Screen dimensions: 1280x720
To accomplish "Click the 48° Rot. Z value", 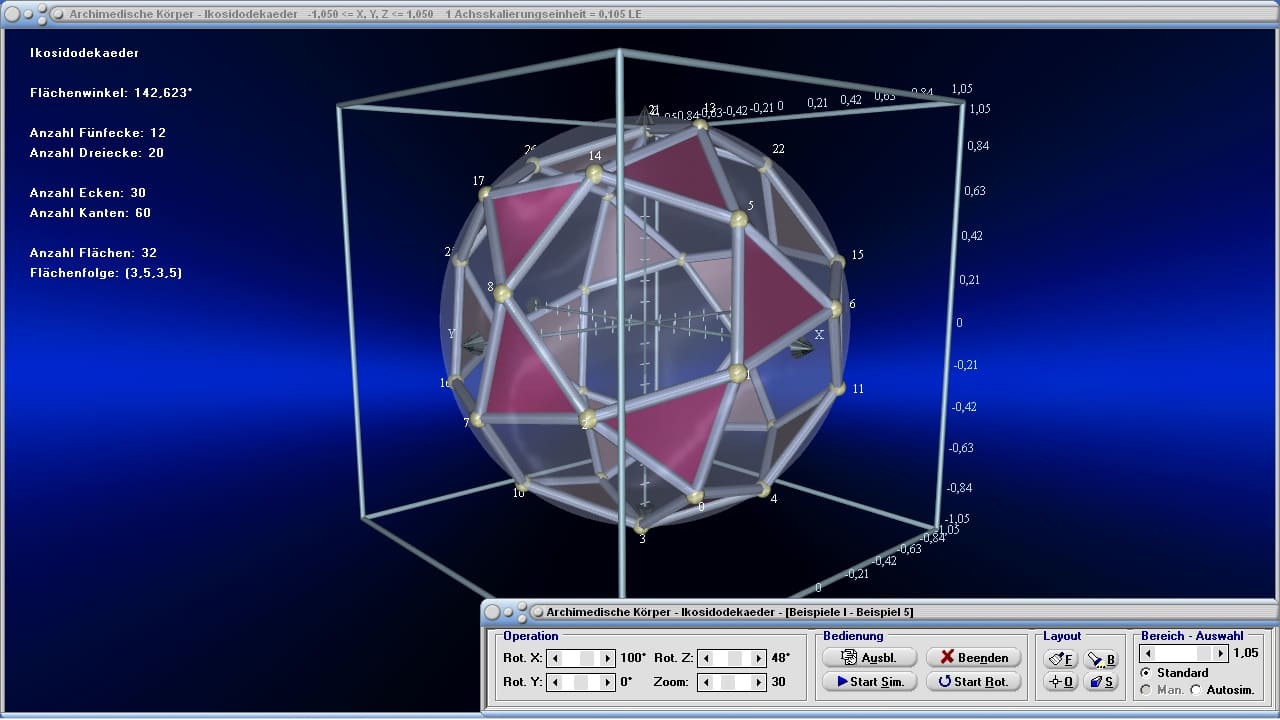I will [781, 658].
